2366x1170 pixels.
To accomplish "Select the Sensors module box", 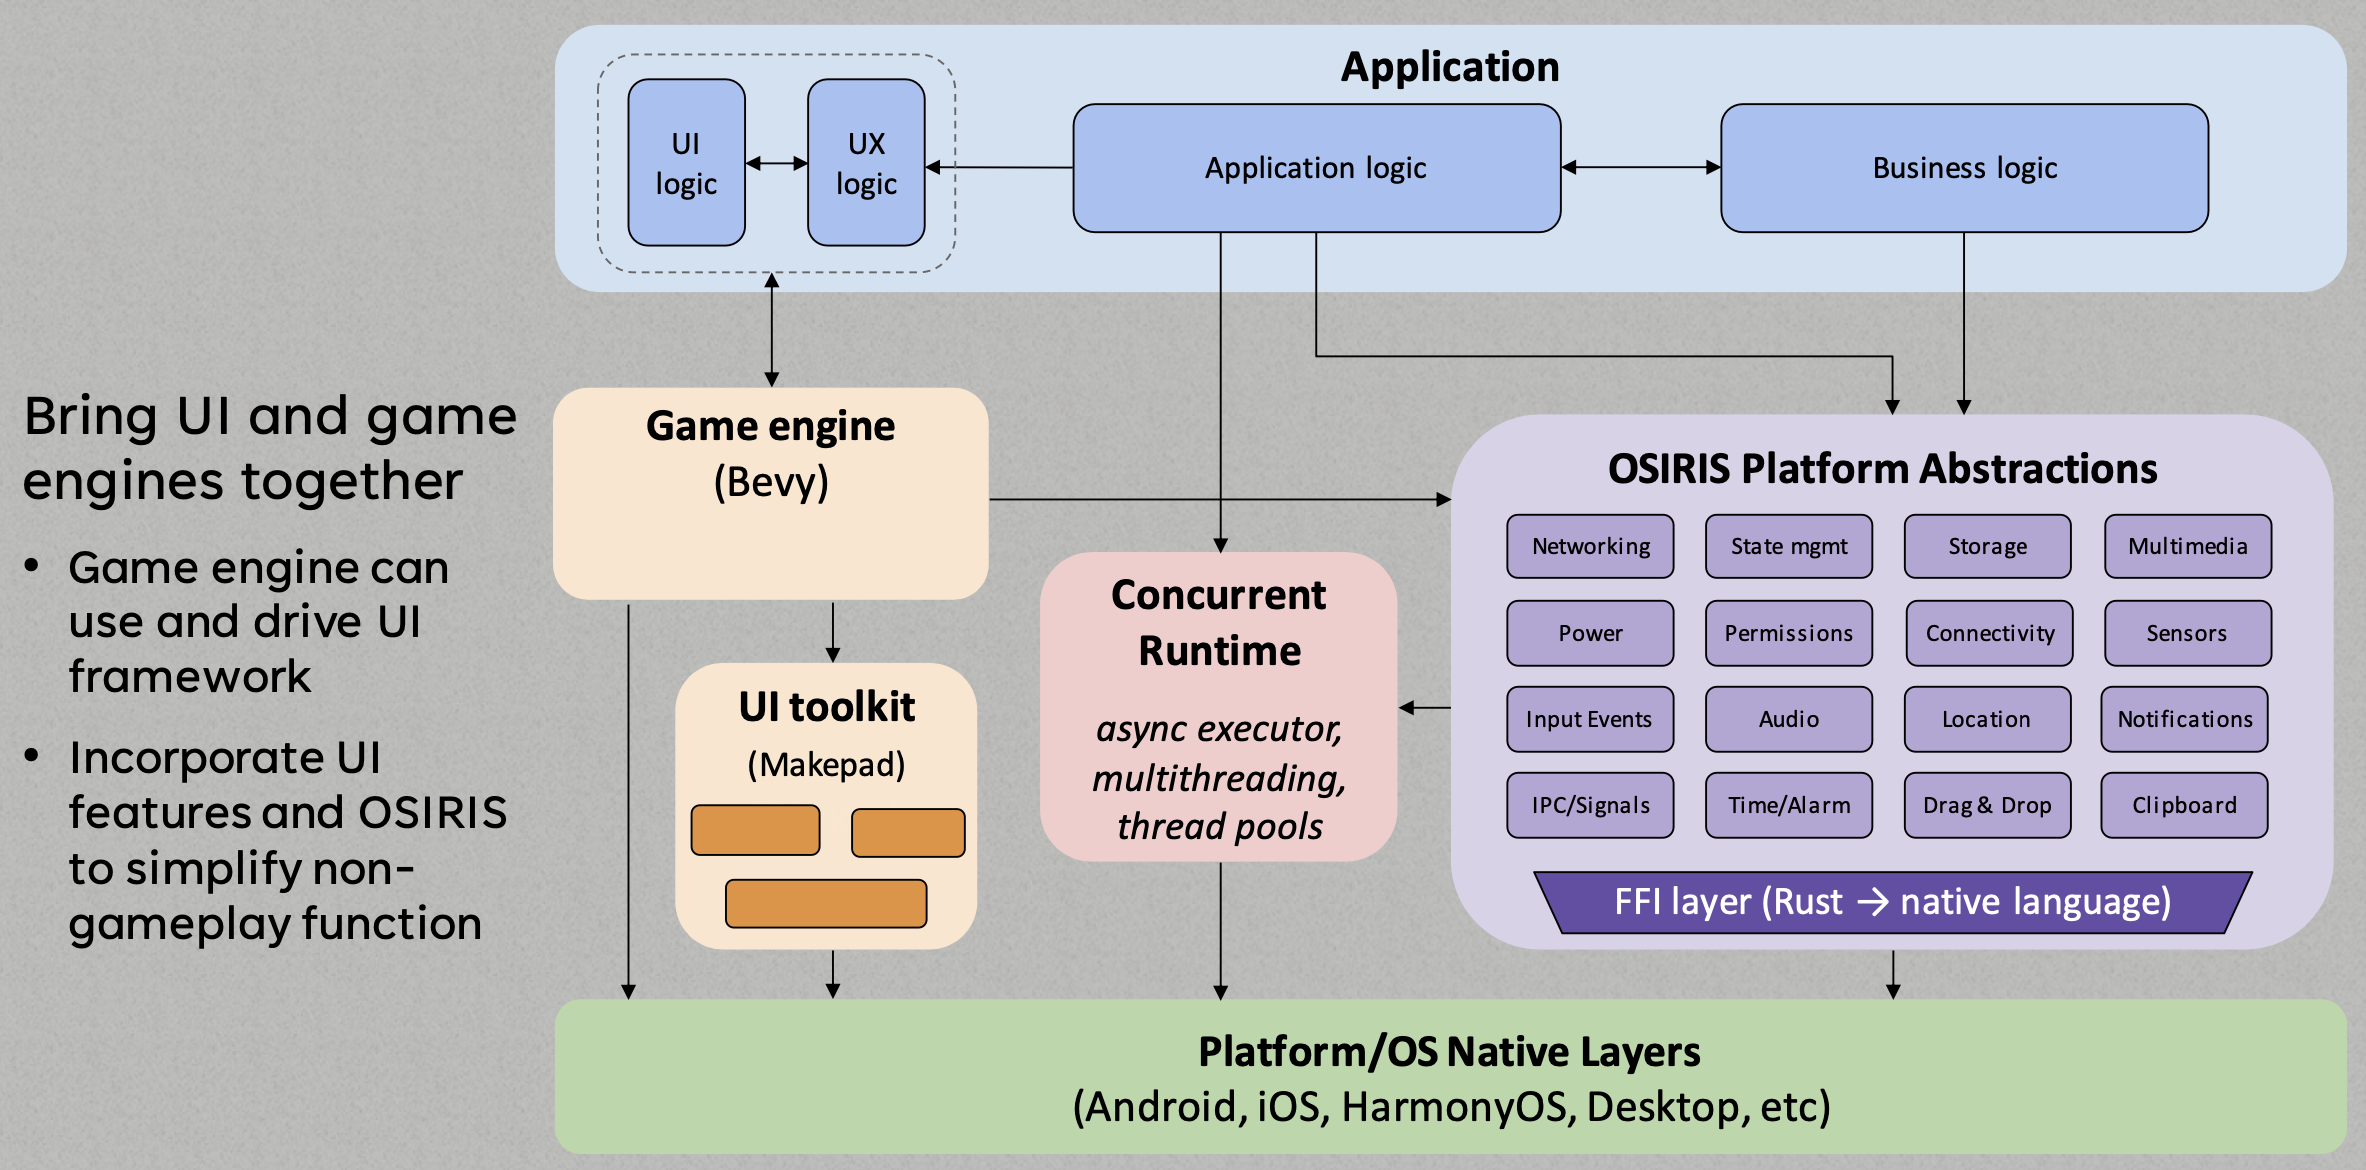I will pyautogui.click(x=2187, y=633).
